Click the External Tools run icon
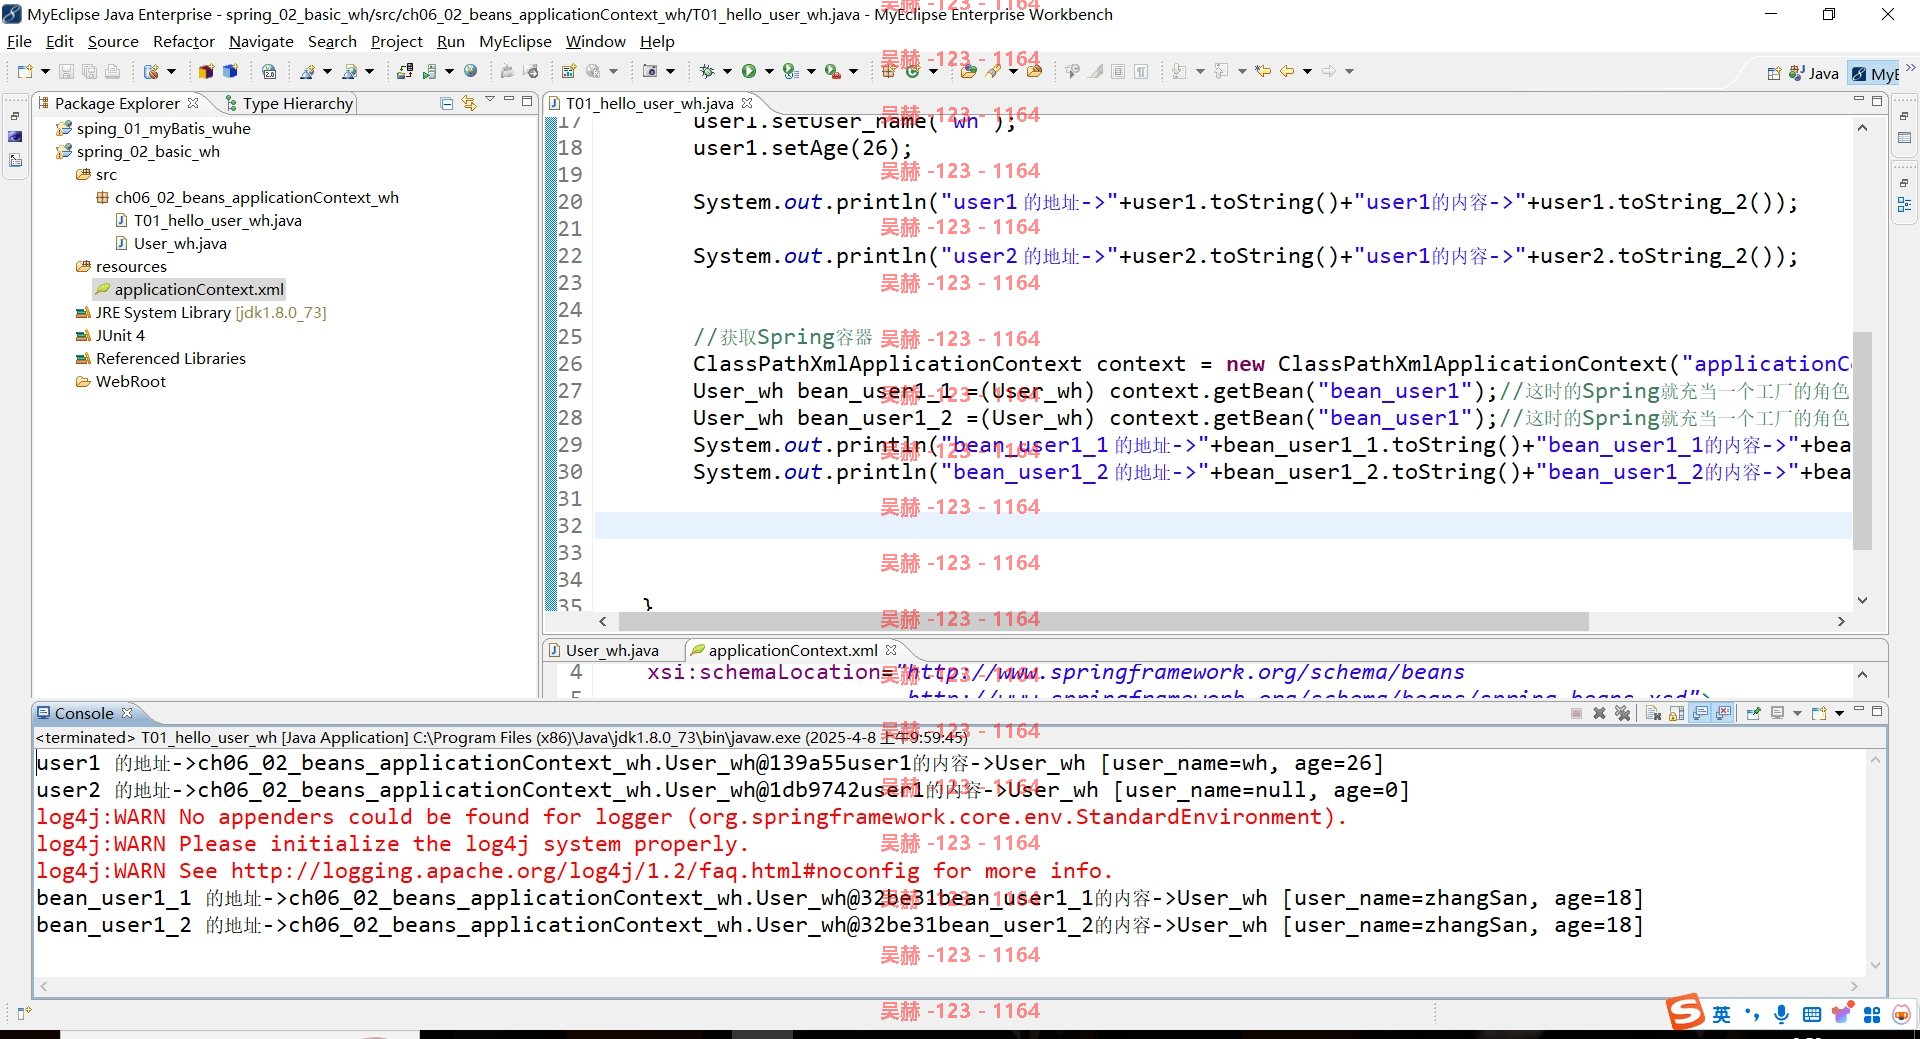This screenshot has width=1920, height=1039. pos(832,71)
